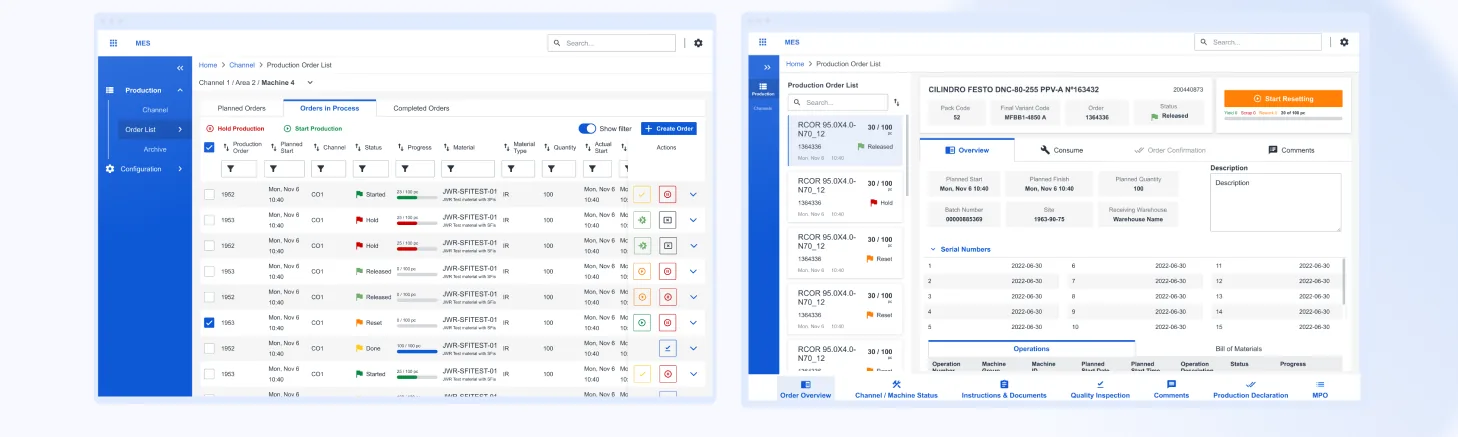Expand the Configuration section in the left sidebar
The width and height of the screenshot is (1458, 437).
[x=180, y=169]
